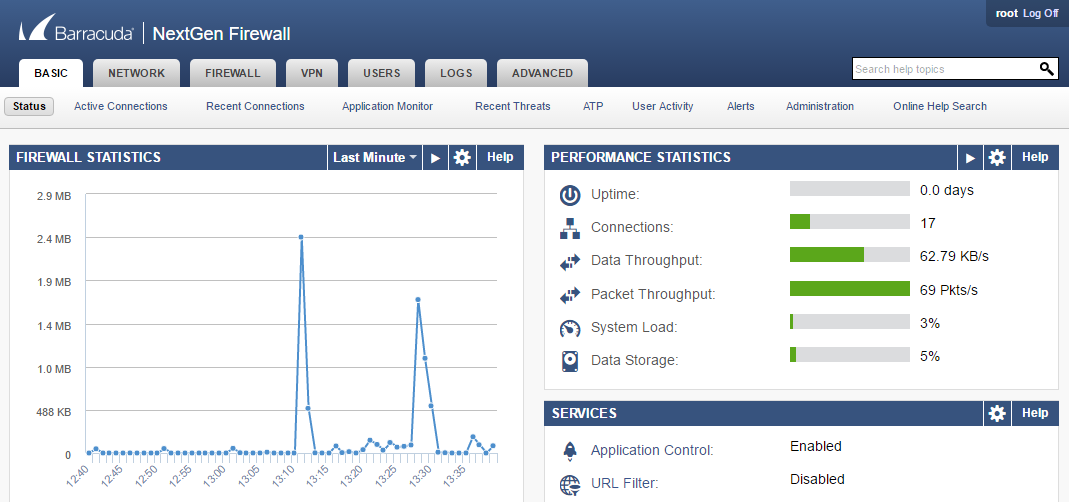This screenshot has width=1069, height=502.
Task: Click the Uptime progress bar
Action: pyautogui.click(x=849, y=189)
